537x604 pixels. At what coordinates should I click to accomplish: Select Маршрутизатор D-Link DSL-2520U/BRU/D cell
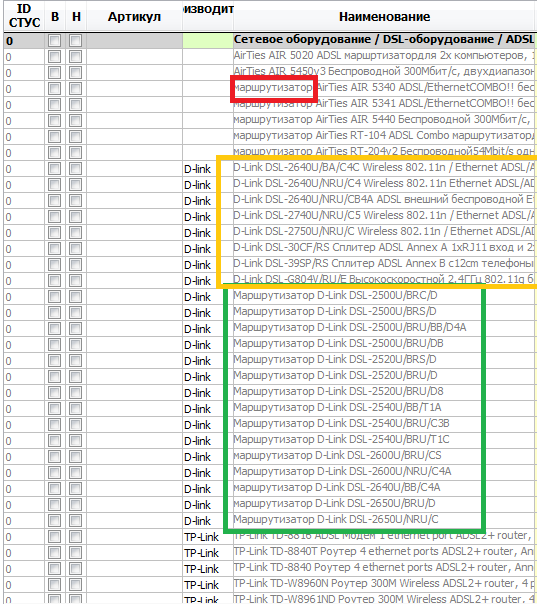pos(384,376)
